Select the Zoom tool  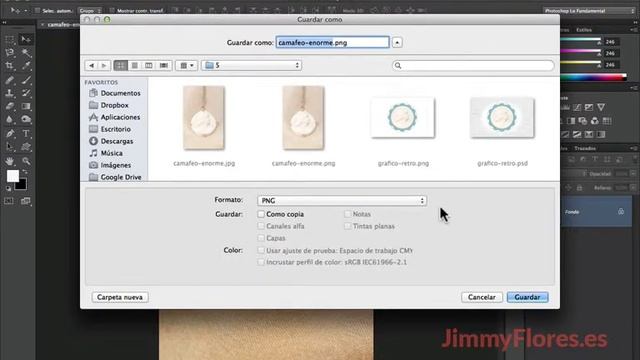coord(26,161)
